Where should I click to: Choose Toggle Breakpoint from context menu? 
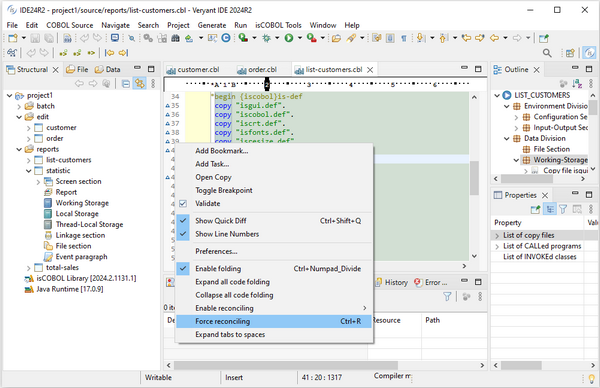(x=274, y=190)
